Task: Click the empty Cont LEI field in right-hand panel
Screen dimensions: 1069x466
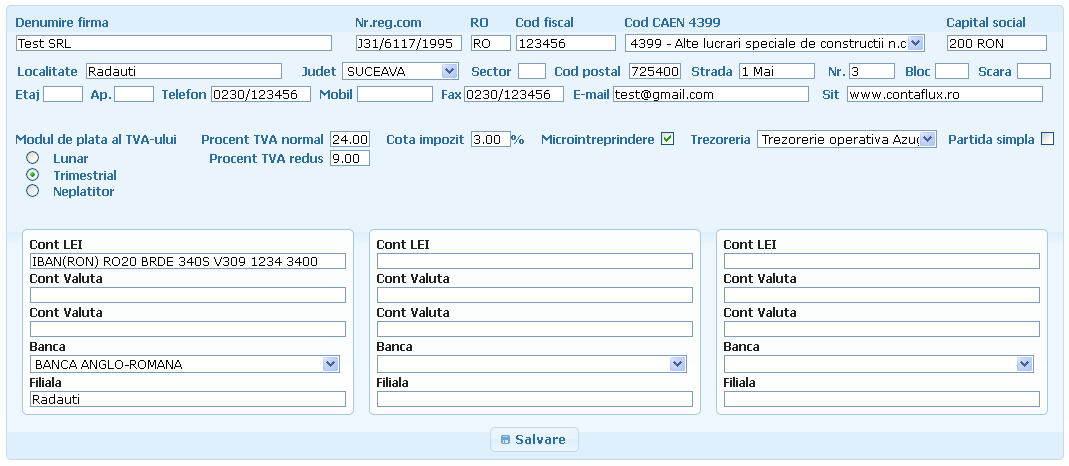Action: 882,261
